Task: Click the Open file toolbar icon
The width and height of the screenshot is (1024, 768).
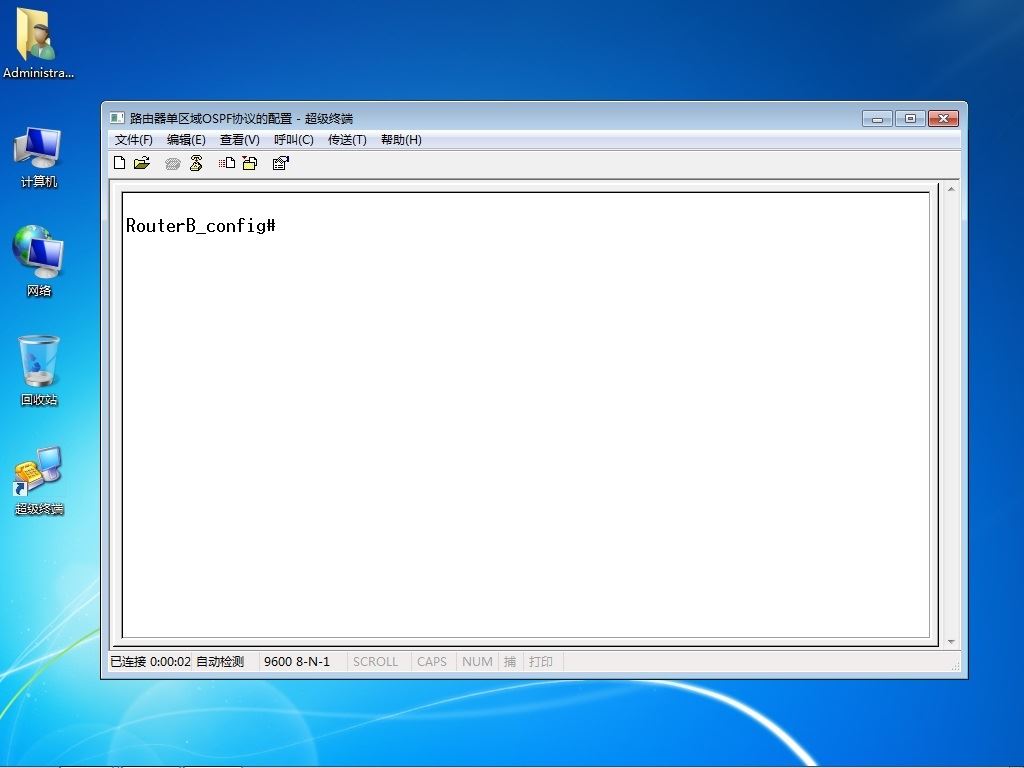Action: 142,163
